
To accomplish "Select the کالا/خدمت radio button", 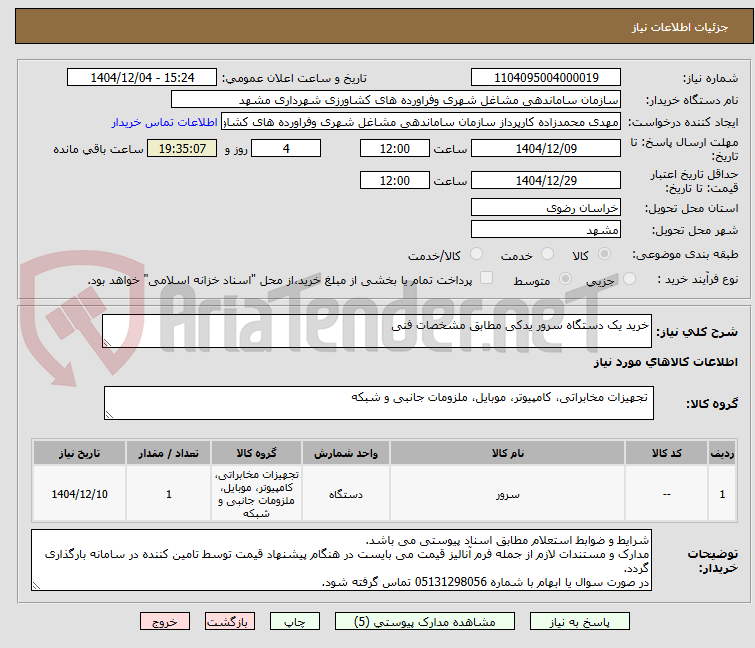I will [476, 254].
